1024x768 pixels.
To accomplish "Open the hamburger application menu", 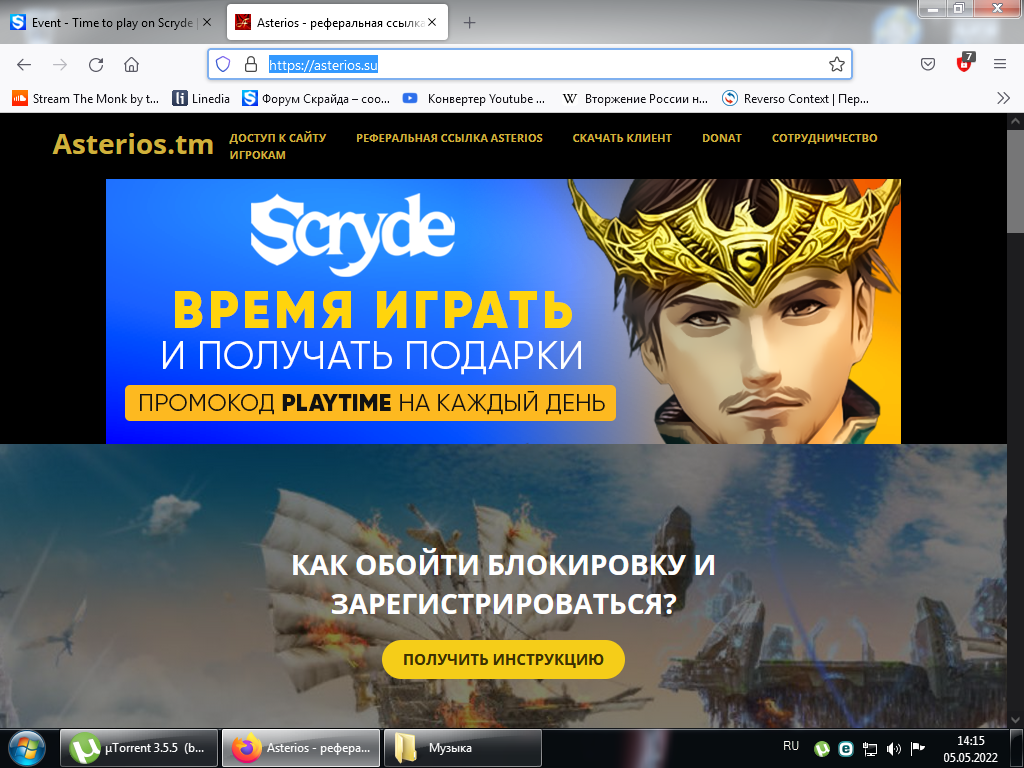I will tap(998, 64).
